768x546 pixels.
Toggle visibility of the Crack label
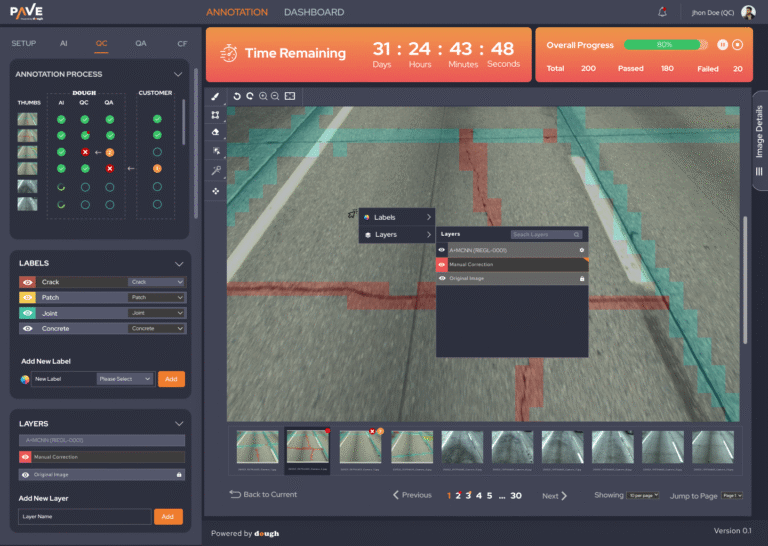[27, 282]
